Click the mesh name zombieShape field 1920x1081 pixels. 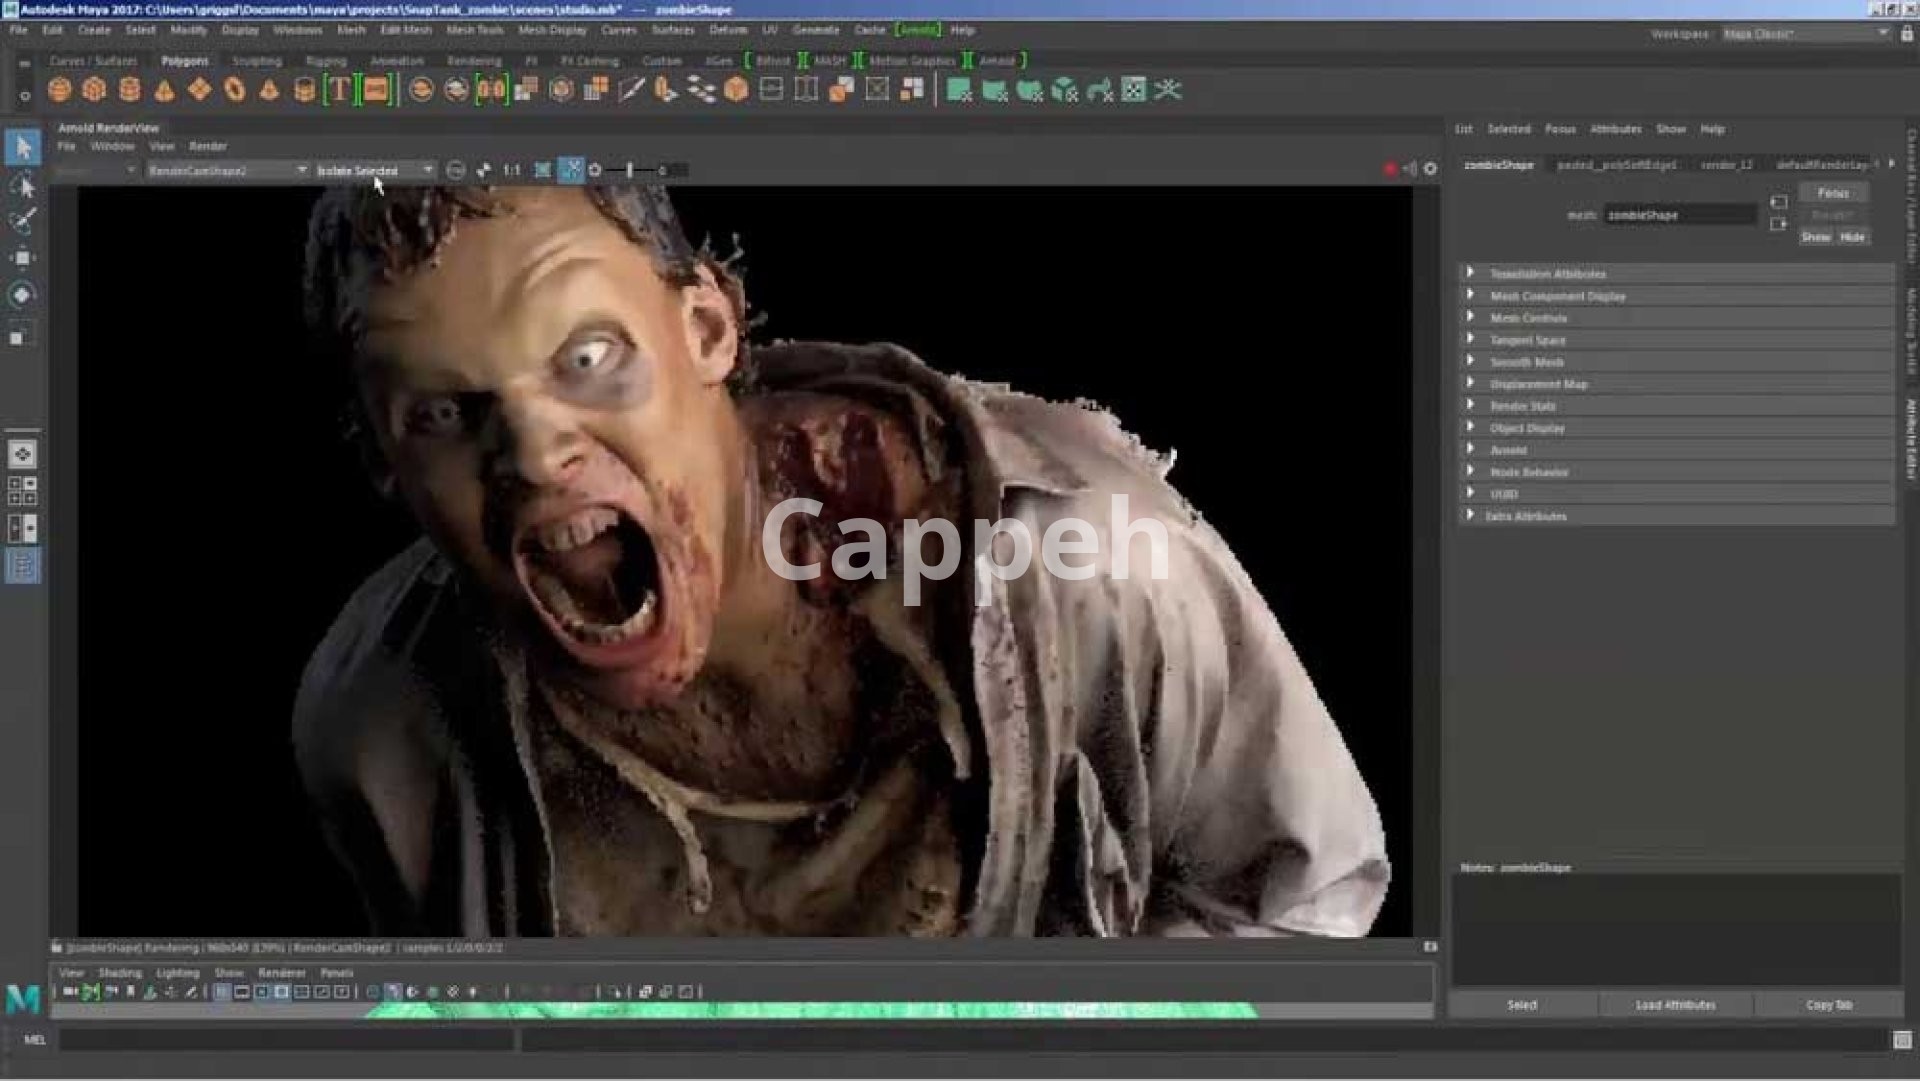pos(1679,215)
